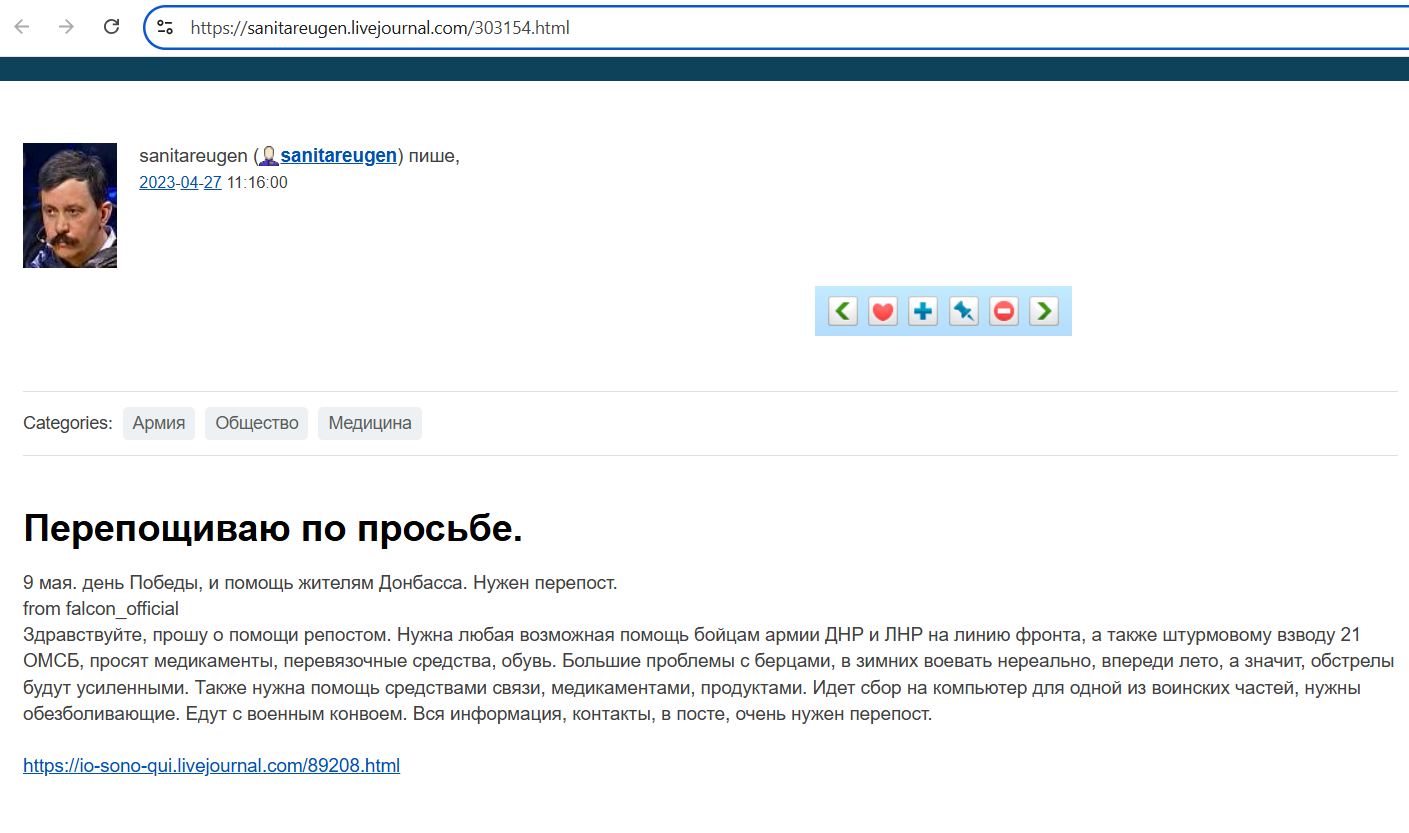The width and height of the screenshot is (1409, 833).
Task: Click the blue plus icon
Action: [923, 311]
